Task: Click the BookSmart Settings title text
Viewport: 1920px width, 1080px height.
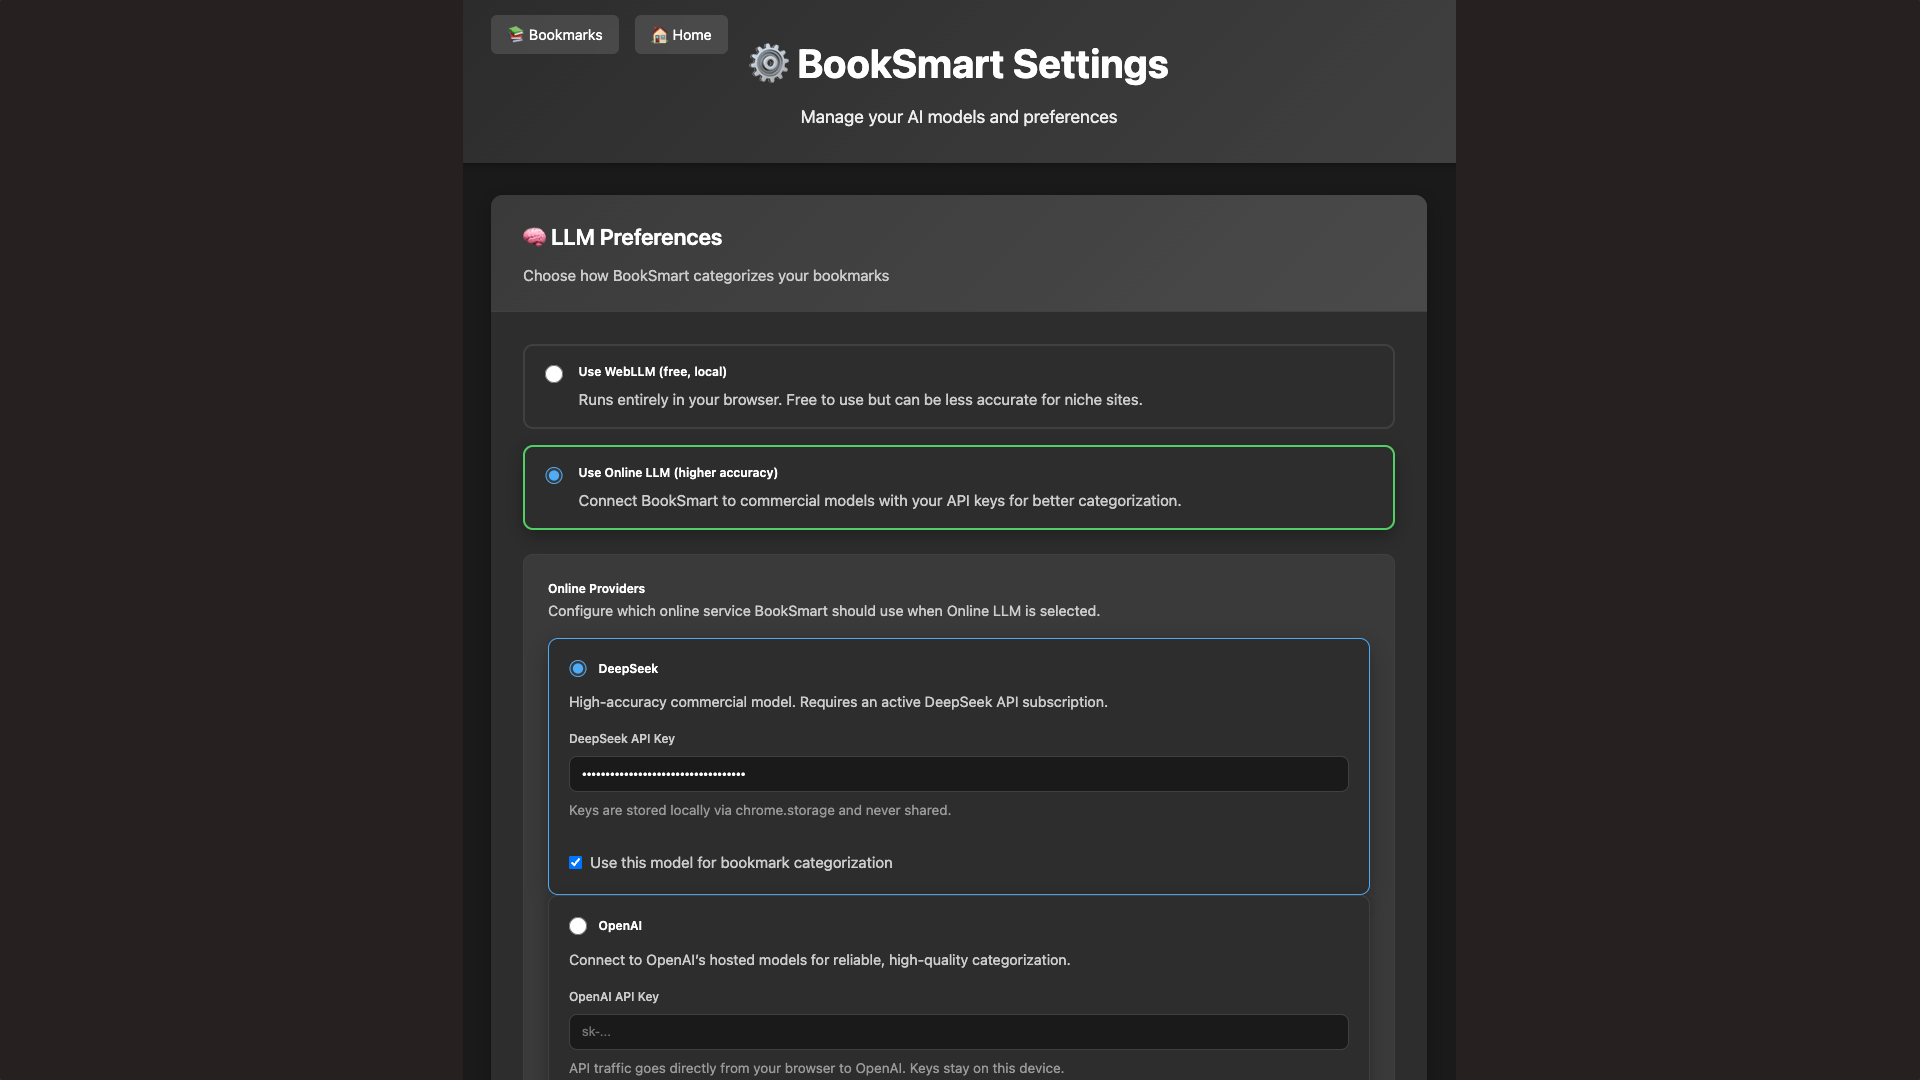Action: (982, 64)
